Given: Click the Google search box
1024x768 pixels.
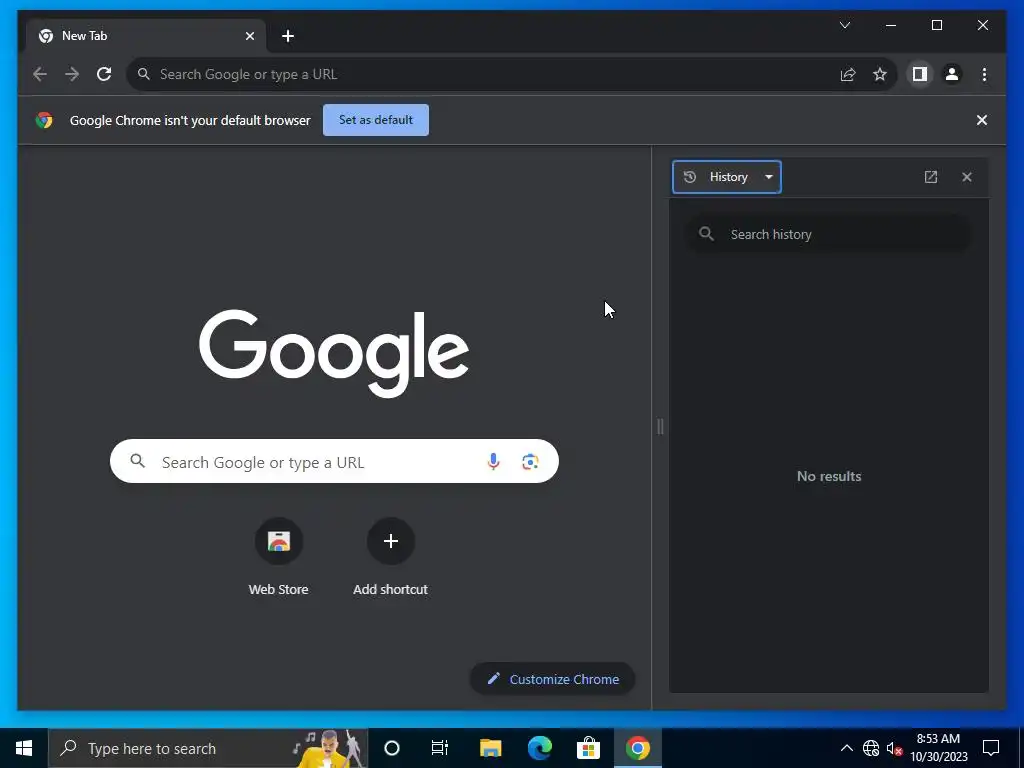Looking at the screenshot, I should coord(334,462).
